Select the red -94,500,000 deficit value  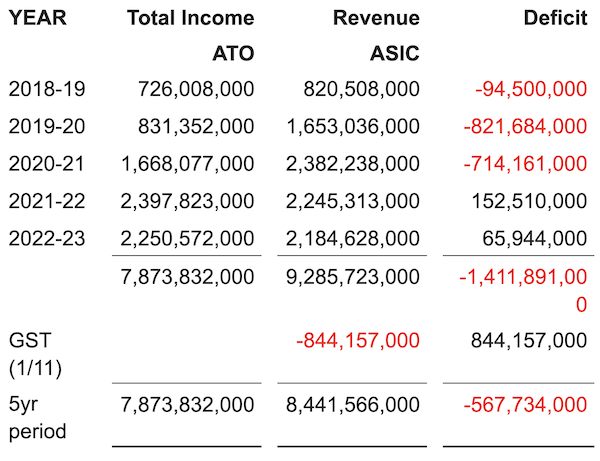532,89
